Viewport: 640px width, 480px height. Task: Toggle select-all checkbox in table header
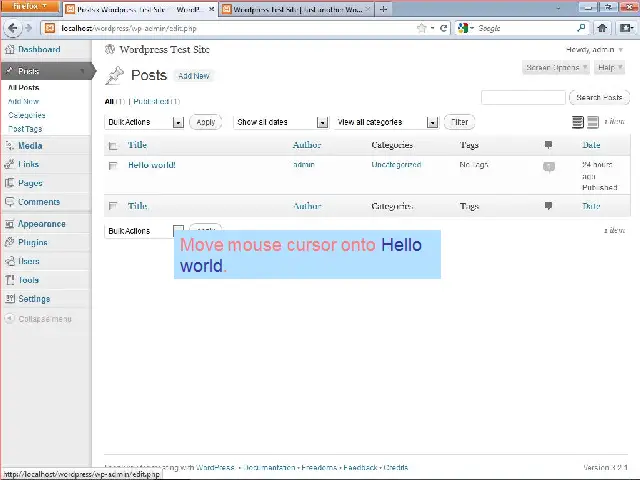pos(113,146)
